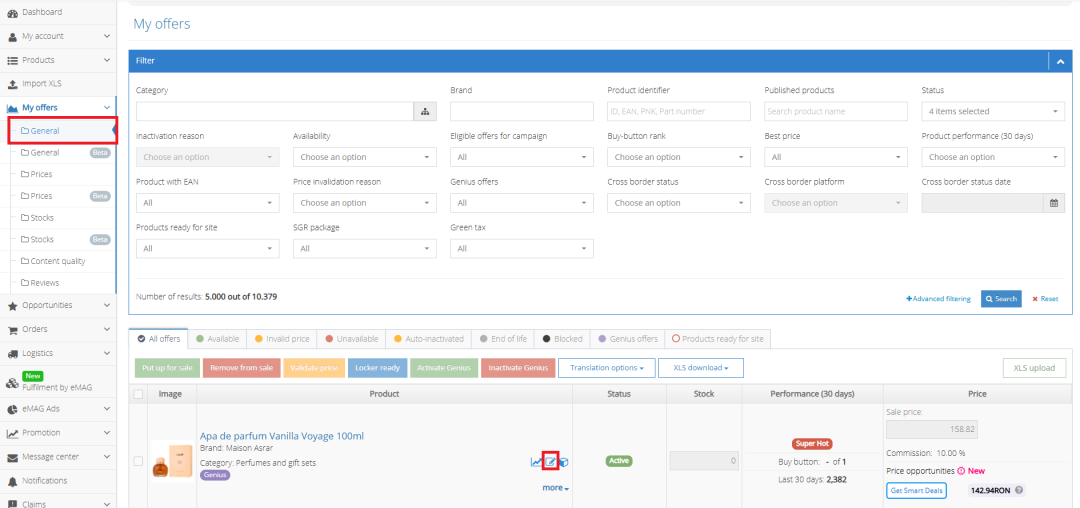Click the Fulfilment by eMAG boxes icon

pos(12,384)
